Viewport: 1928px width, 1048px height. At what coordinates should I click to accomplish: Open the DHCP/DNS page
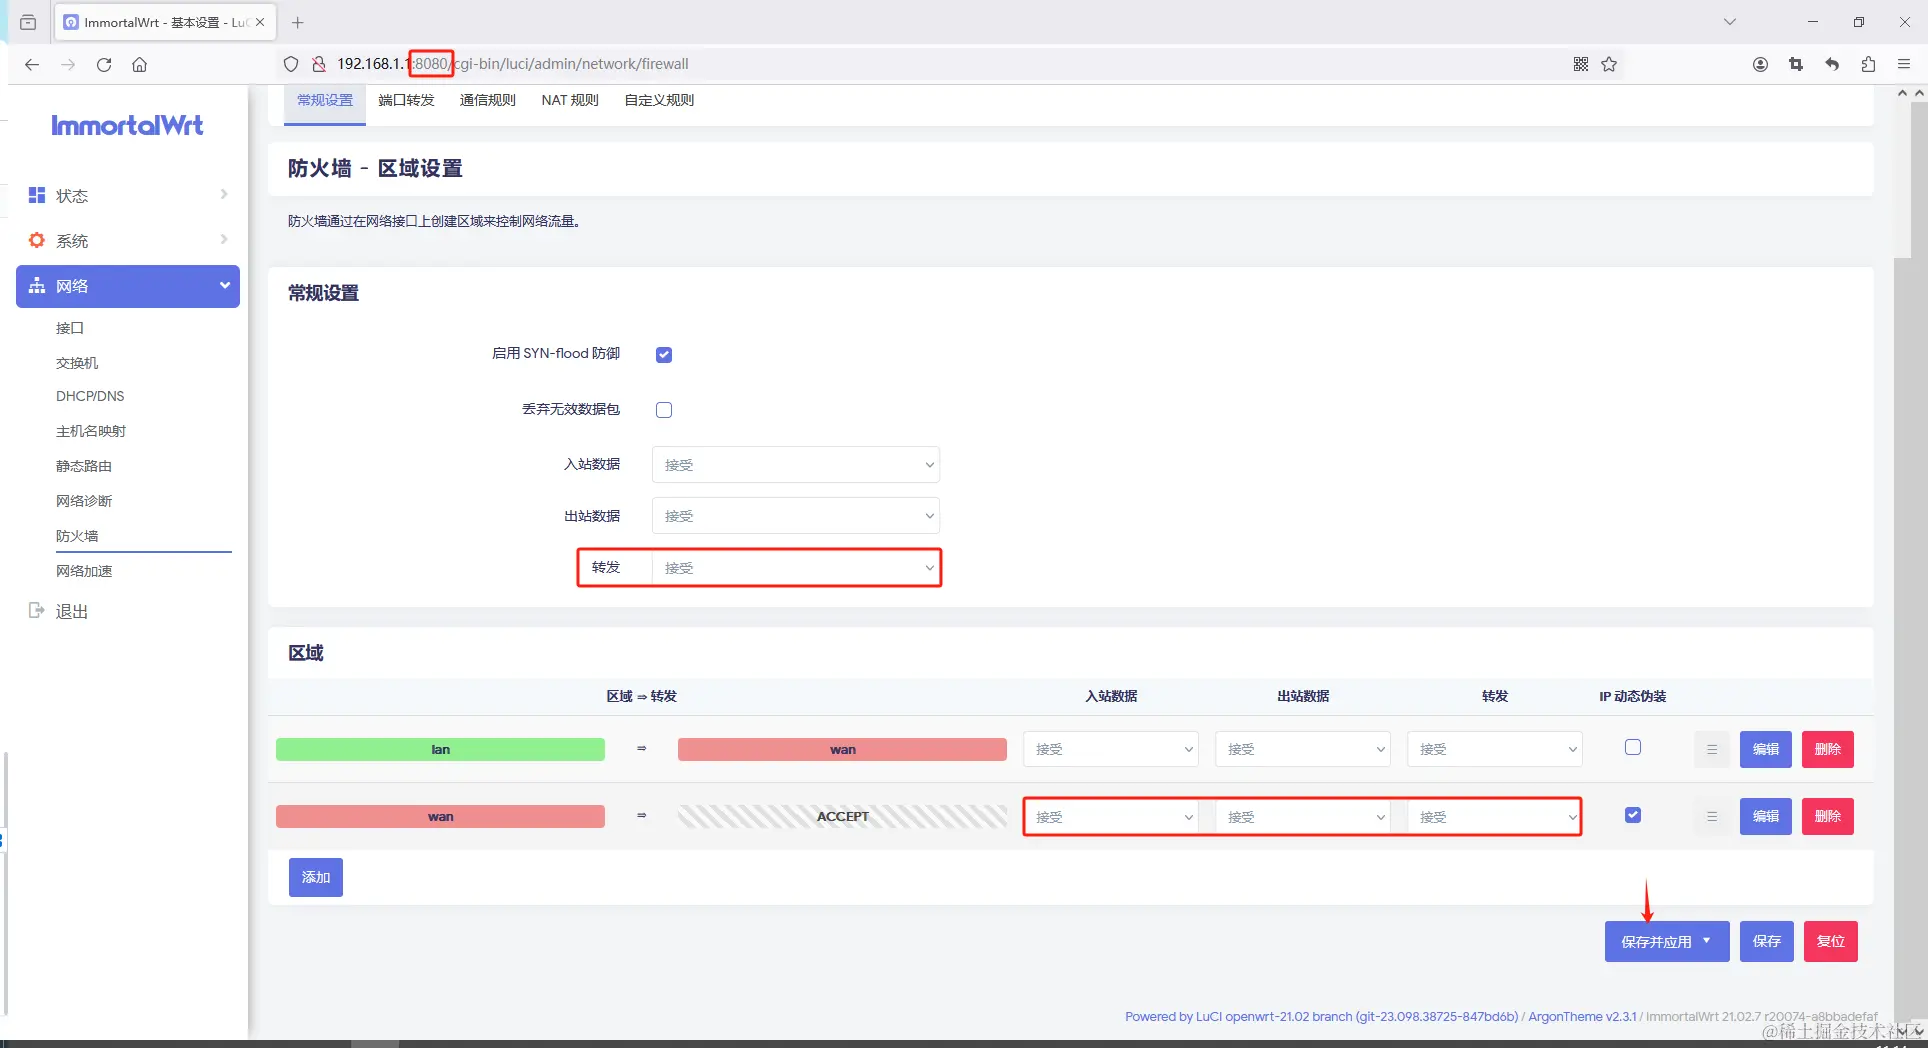click(90, 396)
